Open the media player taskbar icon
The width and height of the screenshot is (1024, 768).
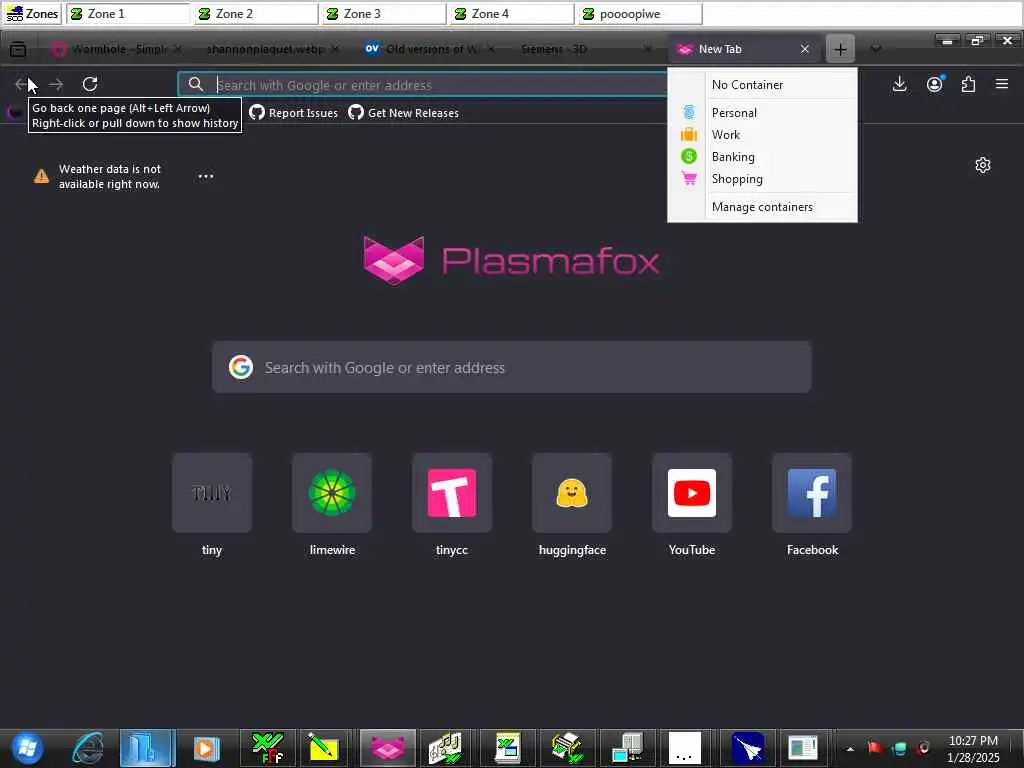[x=206, y=748]
